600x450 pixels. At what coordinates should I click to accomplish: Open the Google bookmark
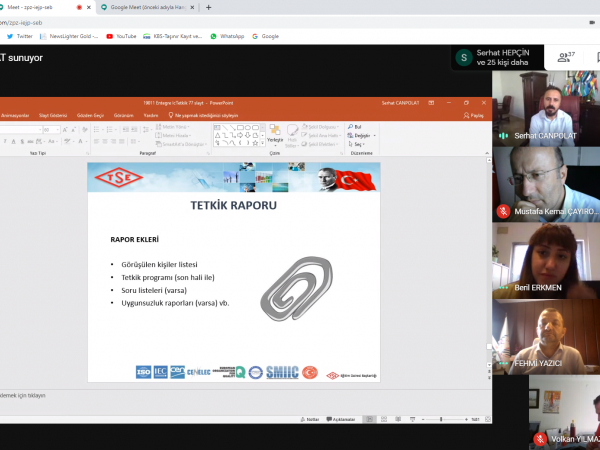(265, 36)
